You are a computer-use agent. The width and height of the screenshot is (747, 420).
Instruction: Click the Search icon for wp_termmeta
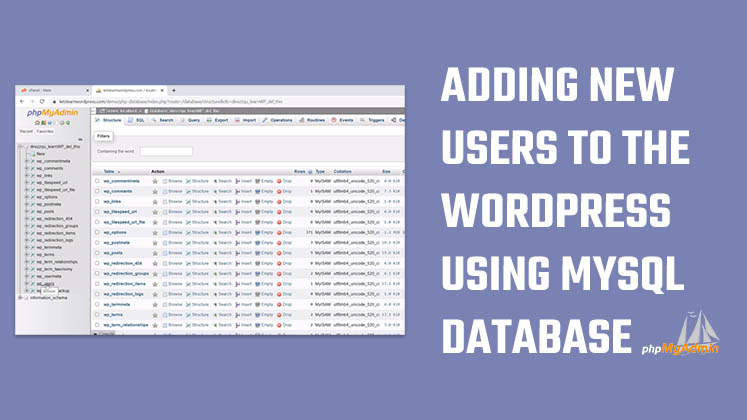(x=215, y=305)
